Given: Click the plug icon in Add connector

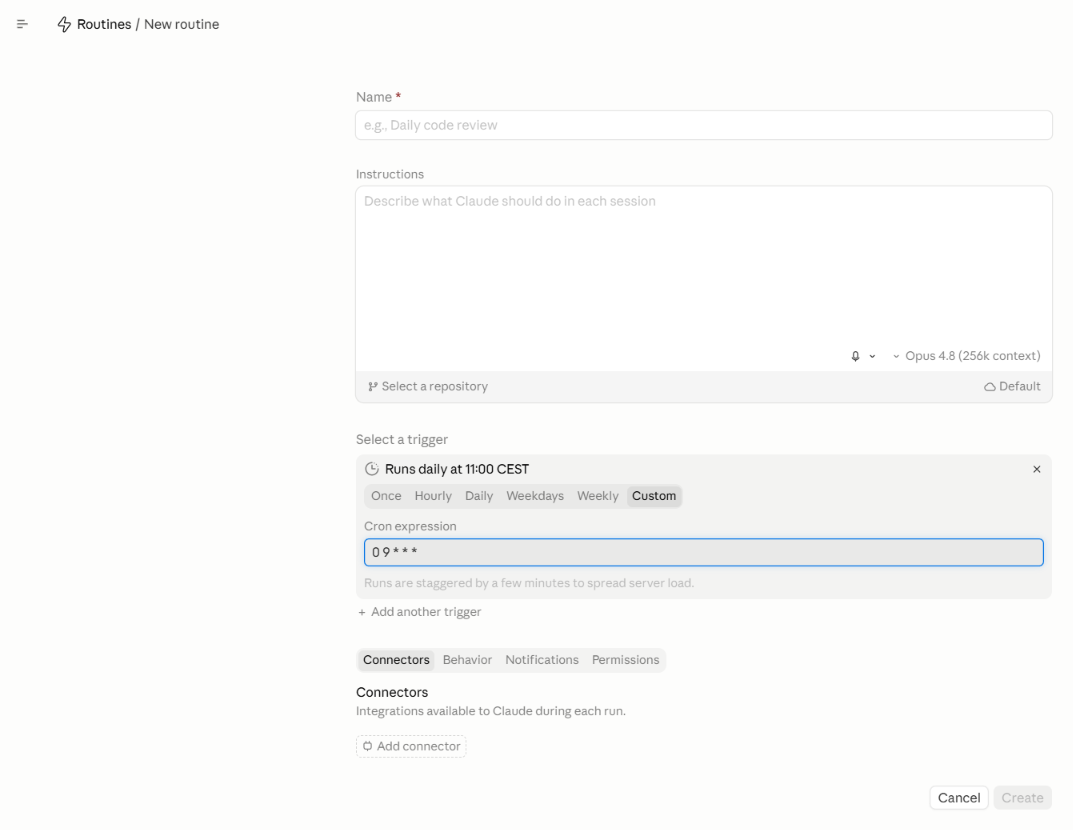Looking at the screenshot, I should pos(367,746).
